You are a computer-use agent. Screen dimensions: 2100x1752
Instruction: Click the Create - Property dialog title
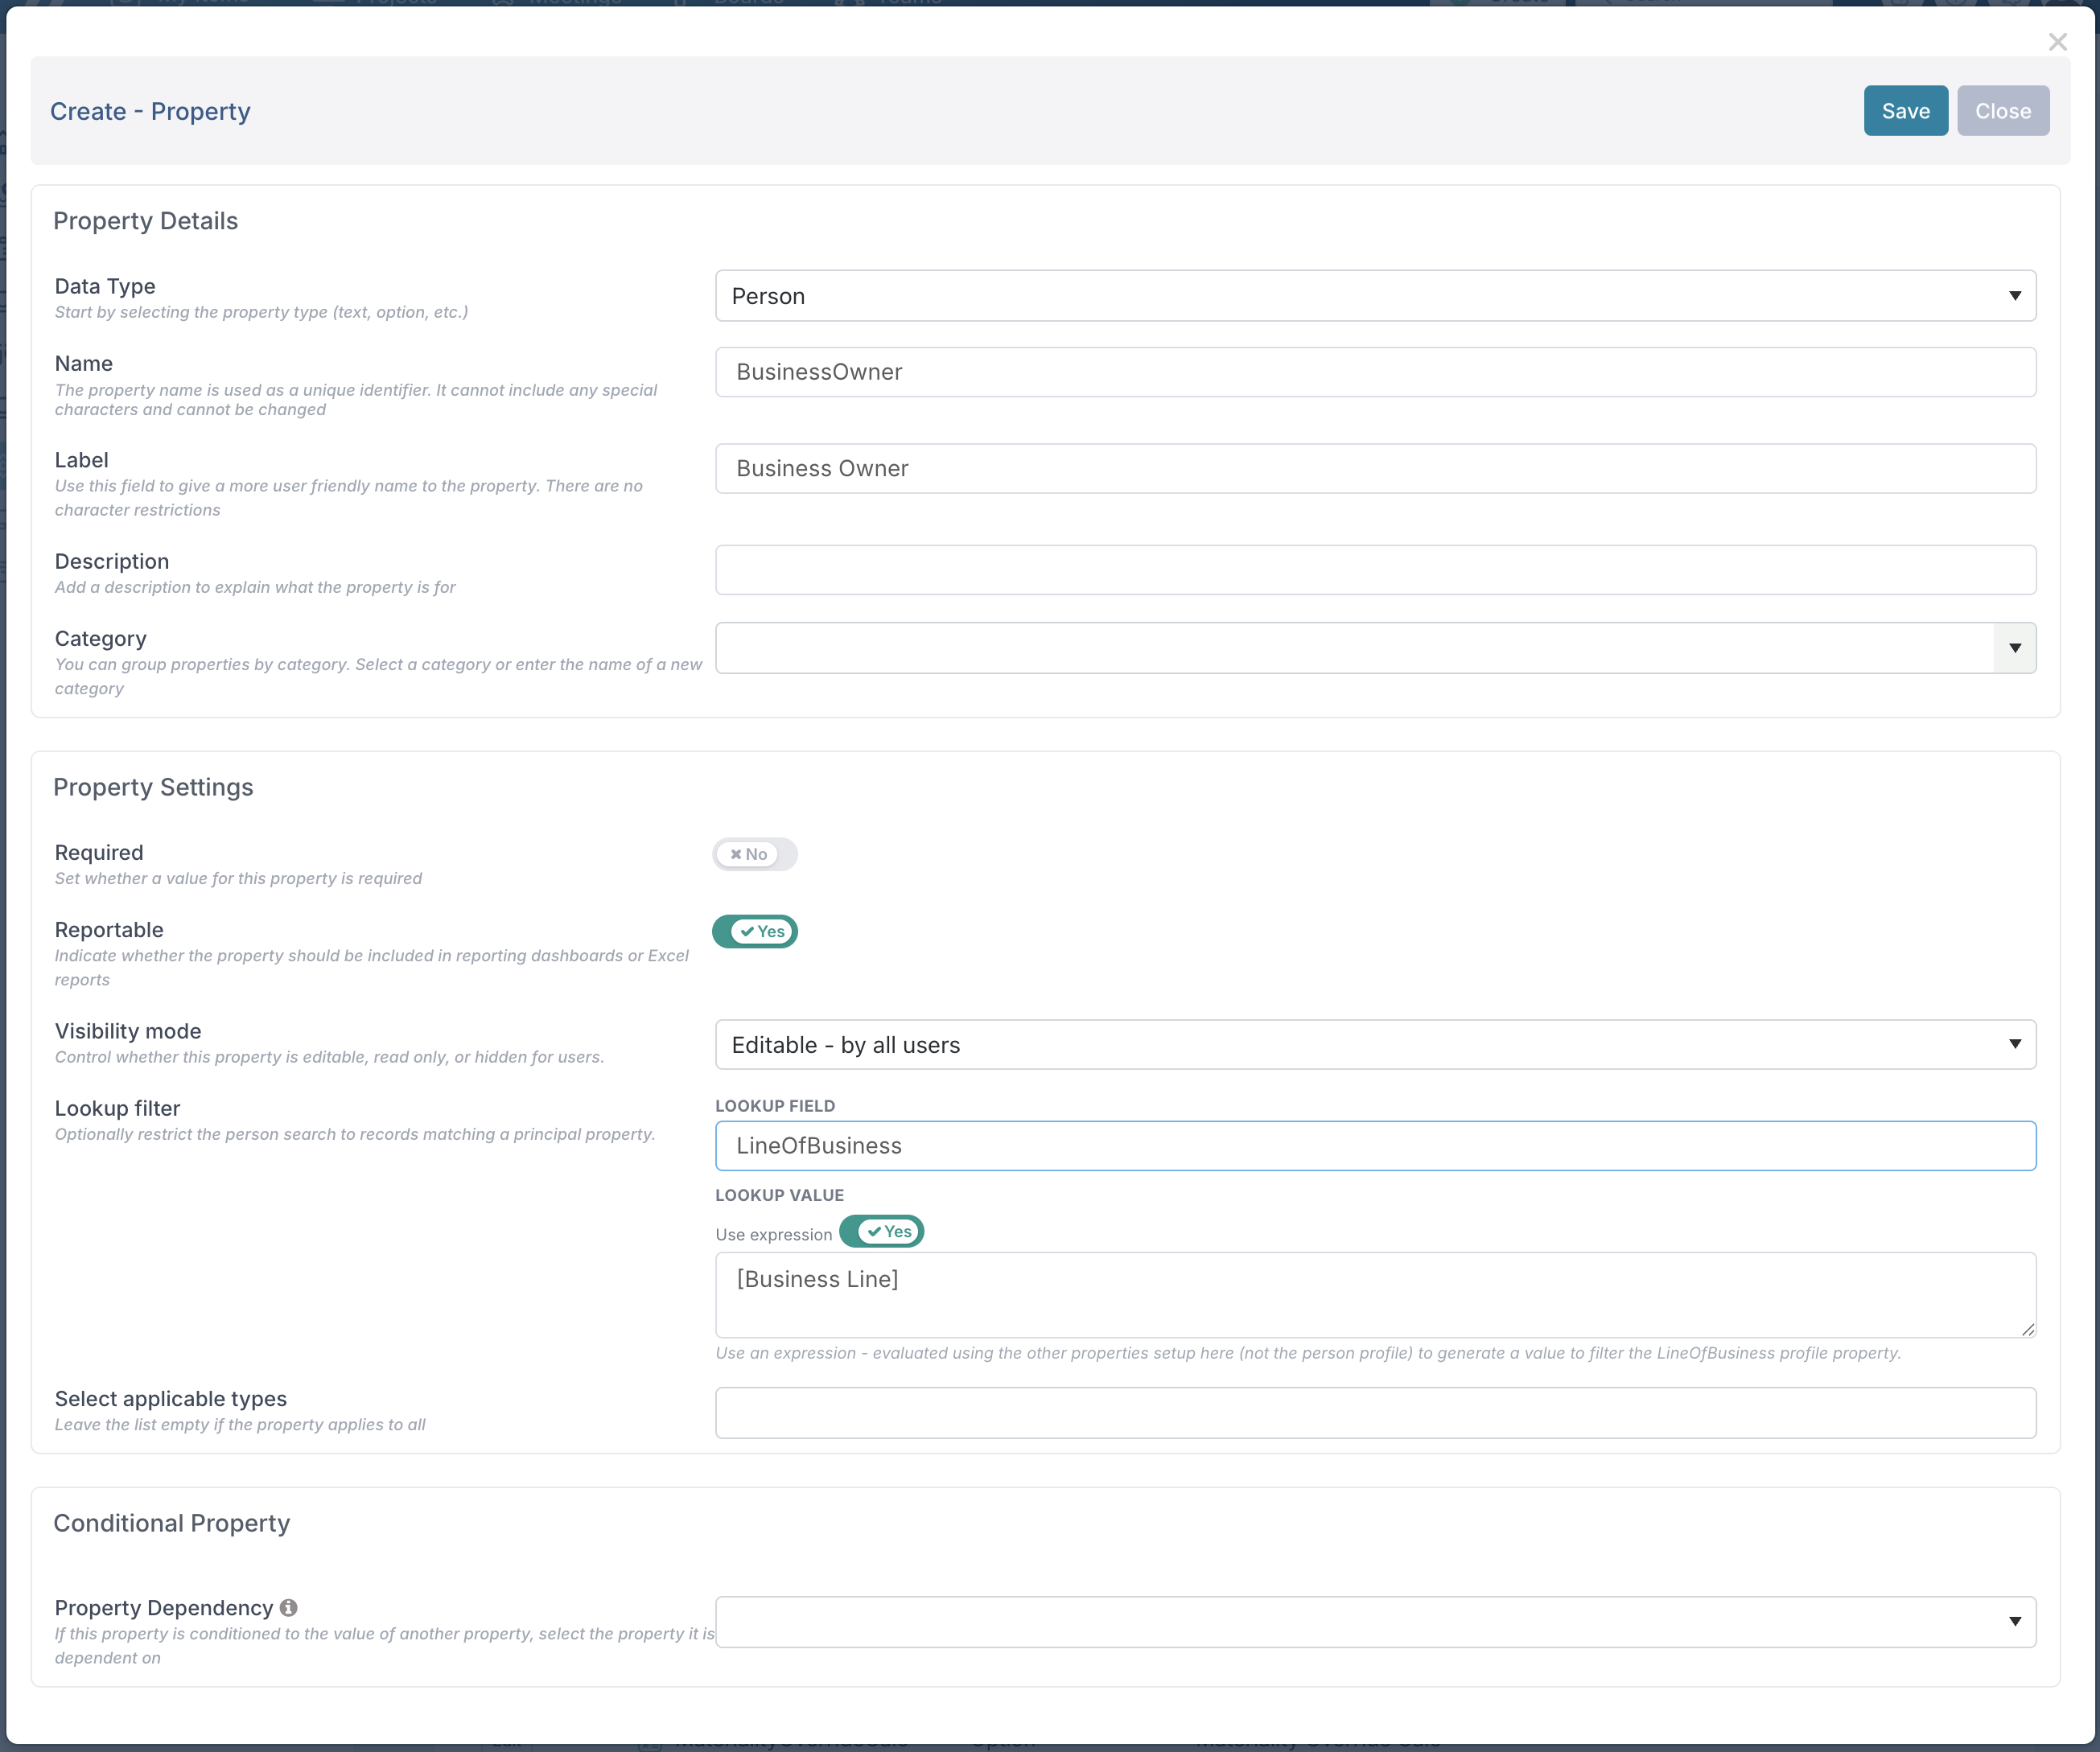pyautogui.click(x=150, y=111)
